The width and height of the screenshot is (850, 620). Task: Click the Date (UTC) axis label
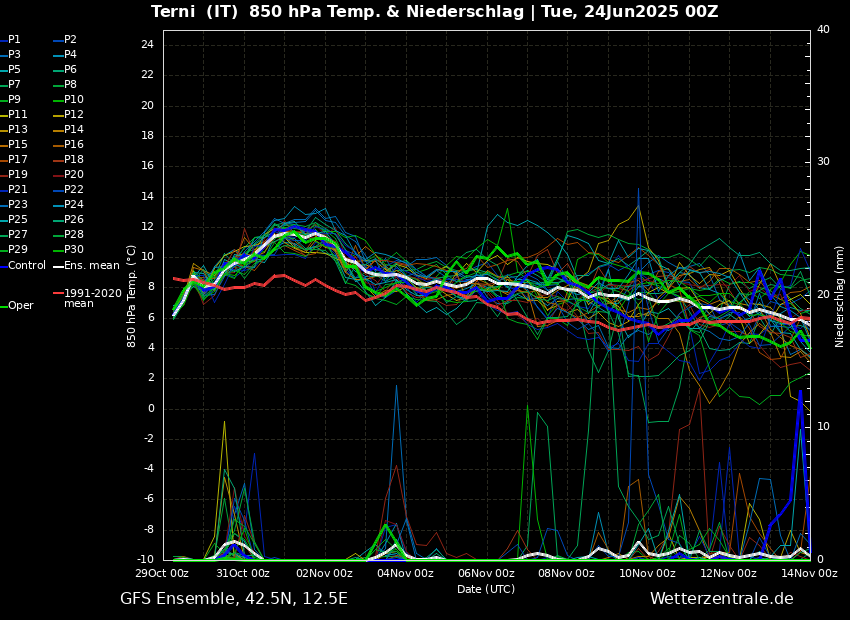[x=486, y=589]
